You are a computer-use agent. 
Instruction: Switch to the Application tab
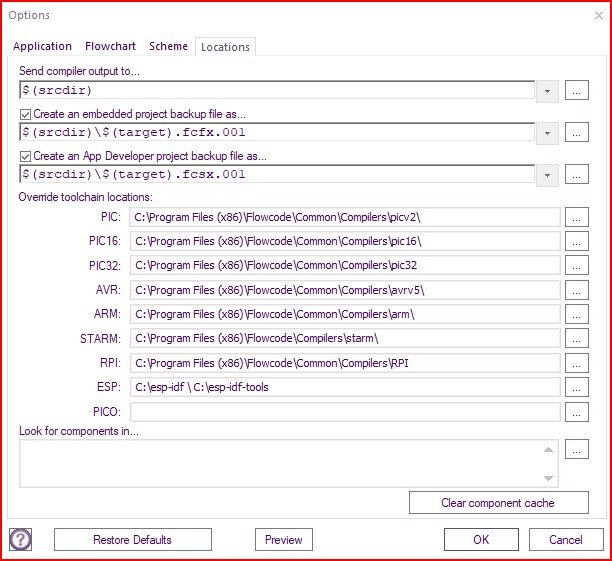point(42,46)
